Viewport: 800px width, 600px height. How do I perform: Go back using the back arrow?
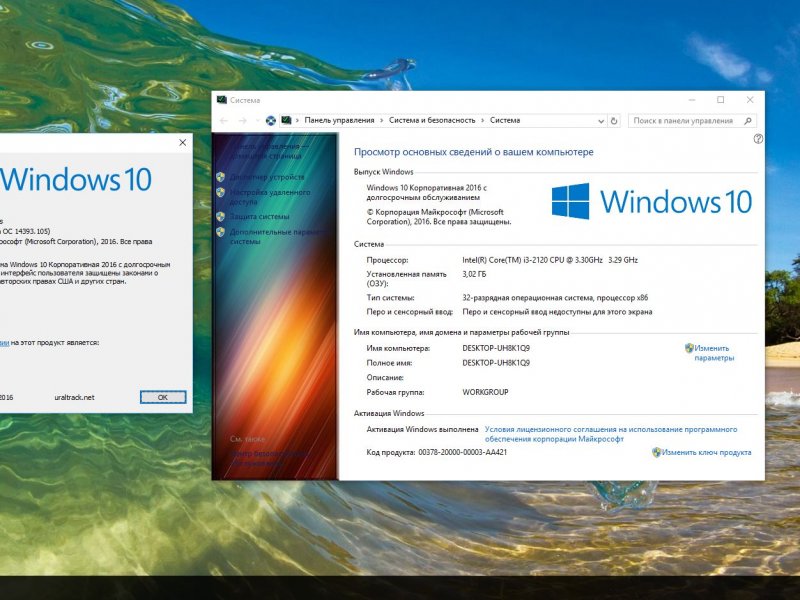point(223,120)
